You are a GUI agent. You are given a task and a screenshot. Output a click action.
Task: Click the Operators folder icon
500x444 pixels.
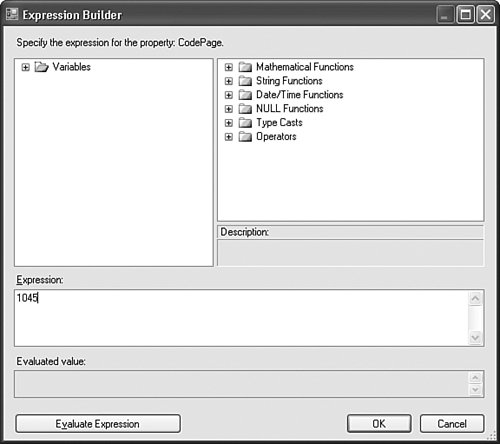[x=245, y=137]
